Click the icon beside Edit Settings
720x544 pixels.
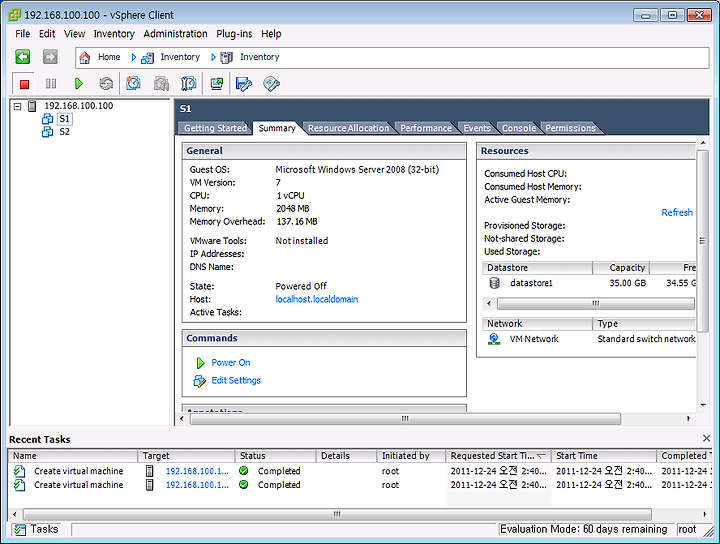(200, 381)
